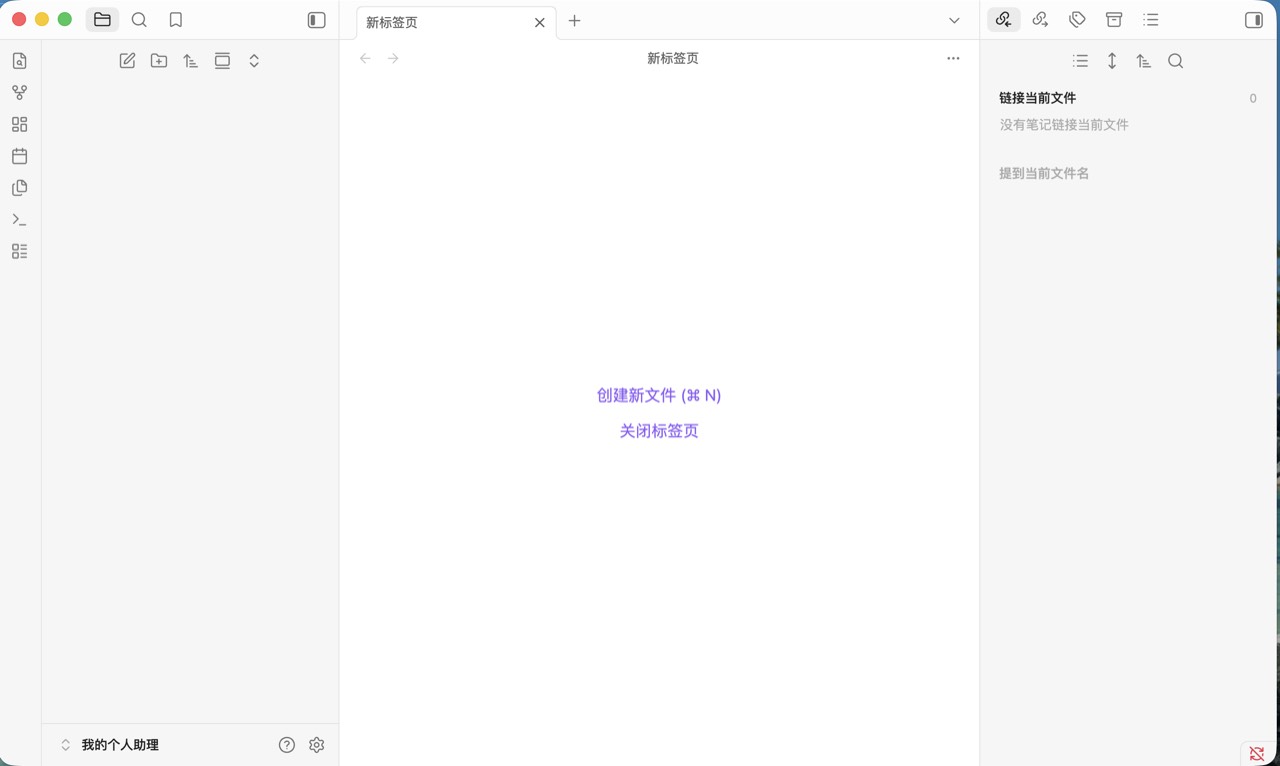Viewport: 1280px width, 766px height.
Task: Open vault switcher 我的个人助理
Action: point(110,745)
